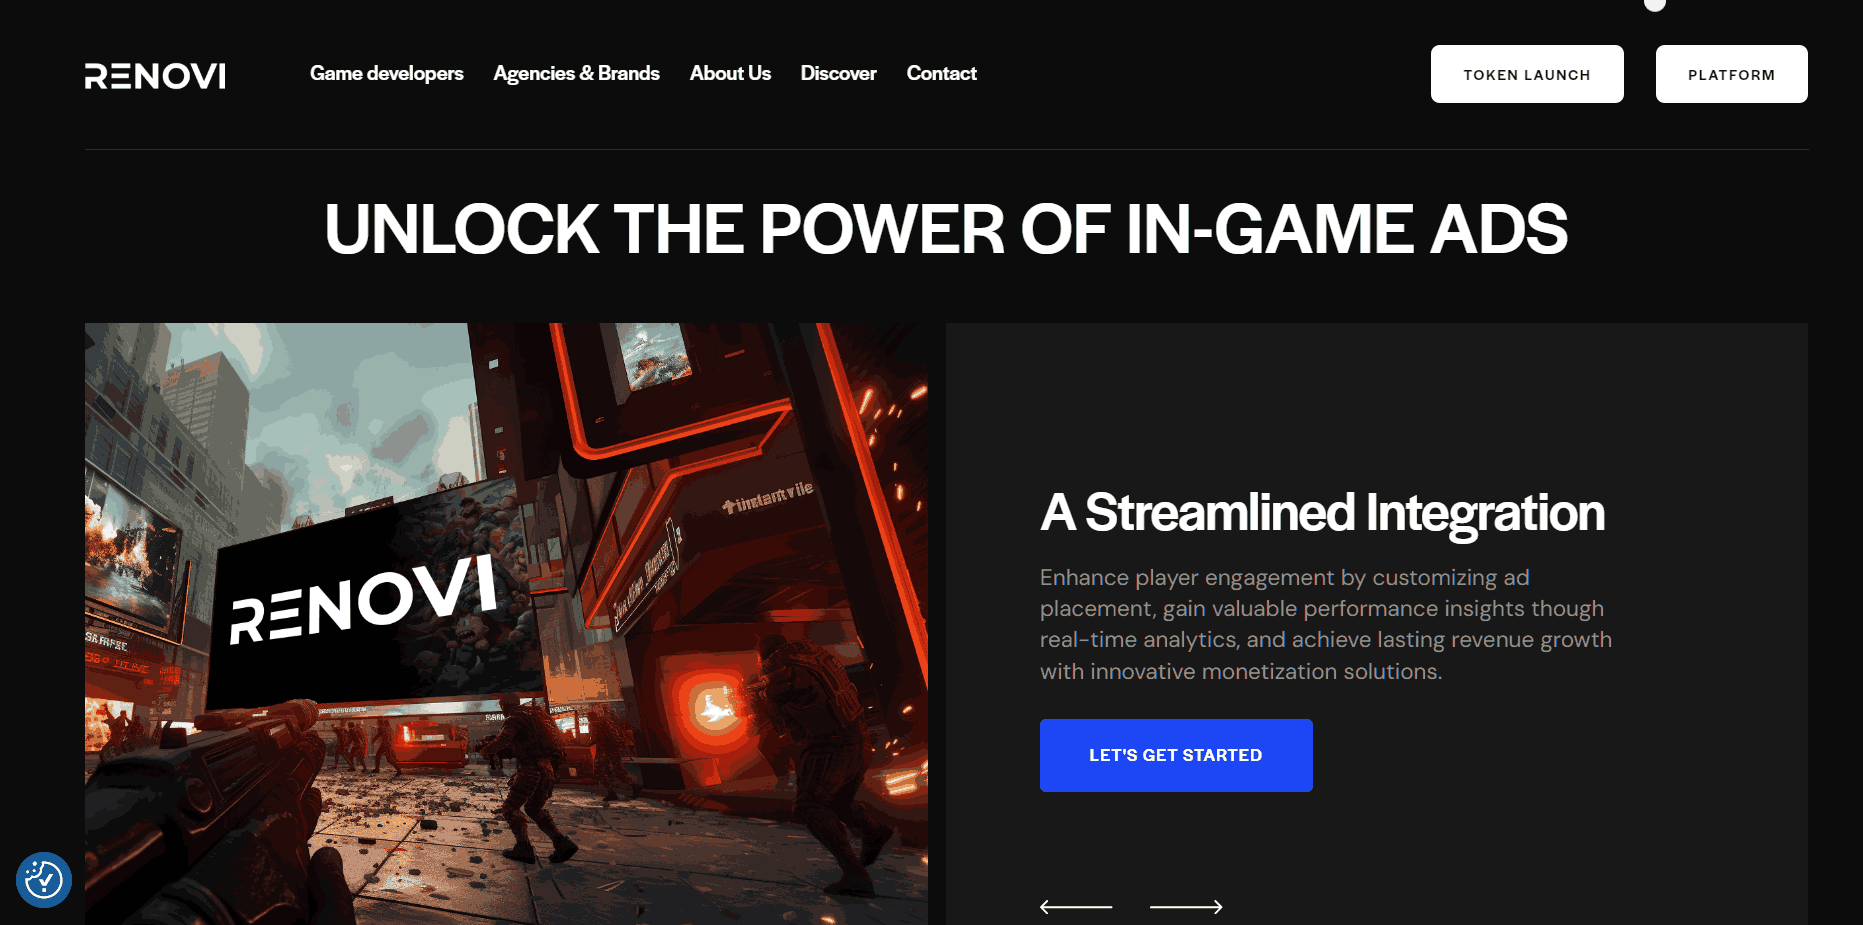Image resolution: width=1863 pixels, height=925 pixels.
Task: Click the cyberpunk game scene image
Action: pyautogui.click(x=506, y=624)
